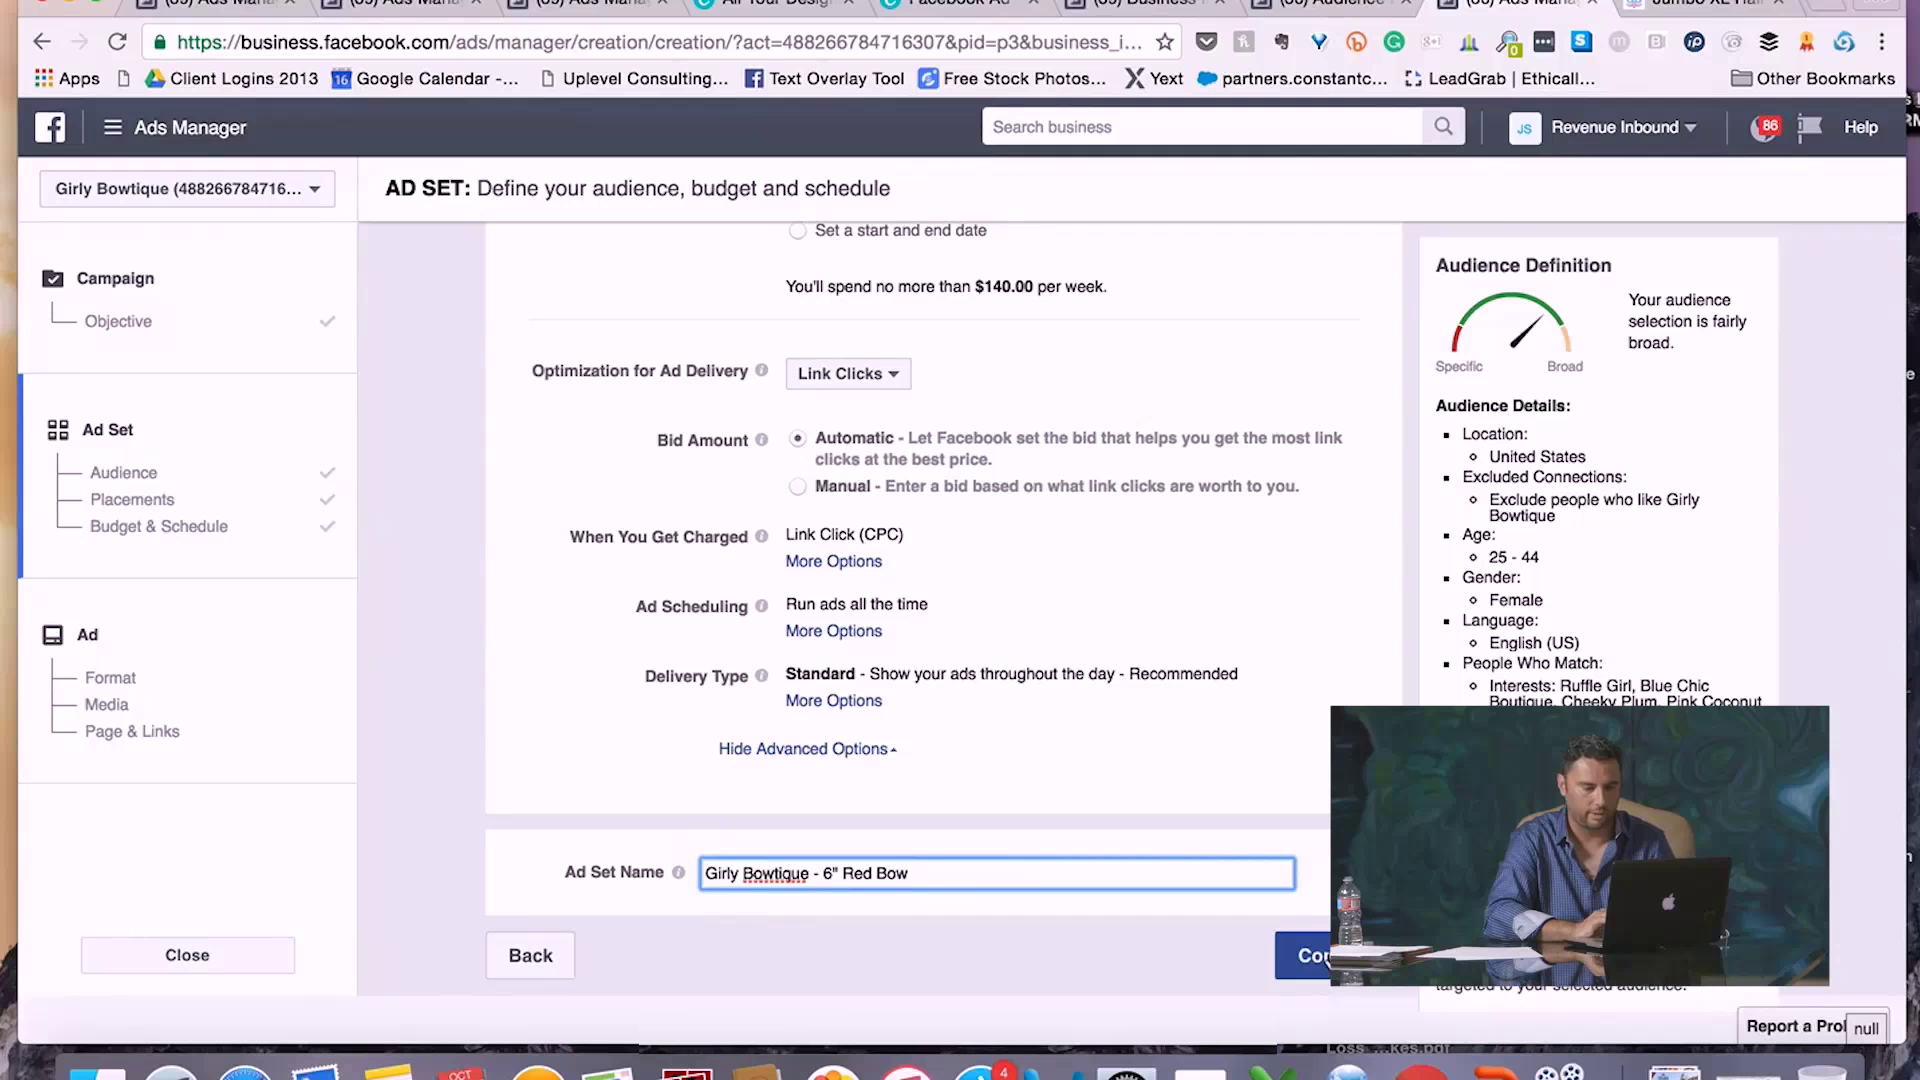This screenshot has width=1920, height=1080.
Task: Click the iP extension icon
Action: pos(1694,42)
